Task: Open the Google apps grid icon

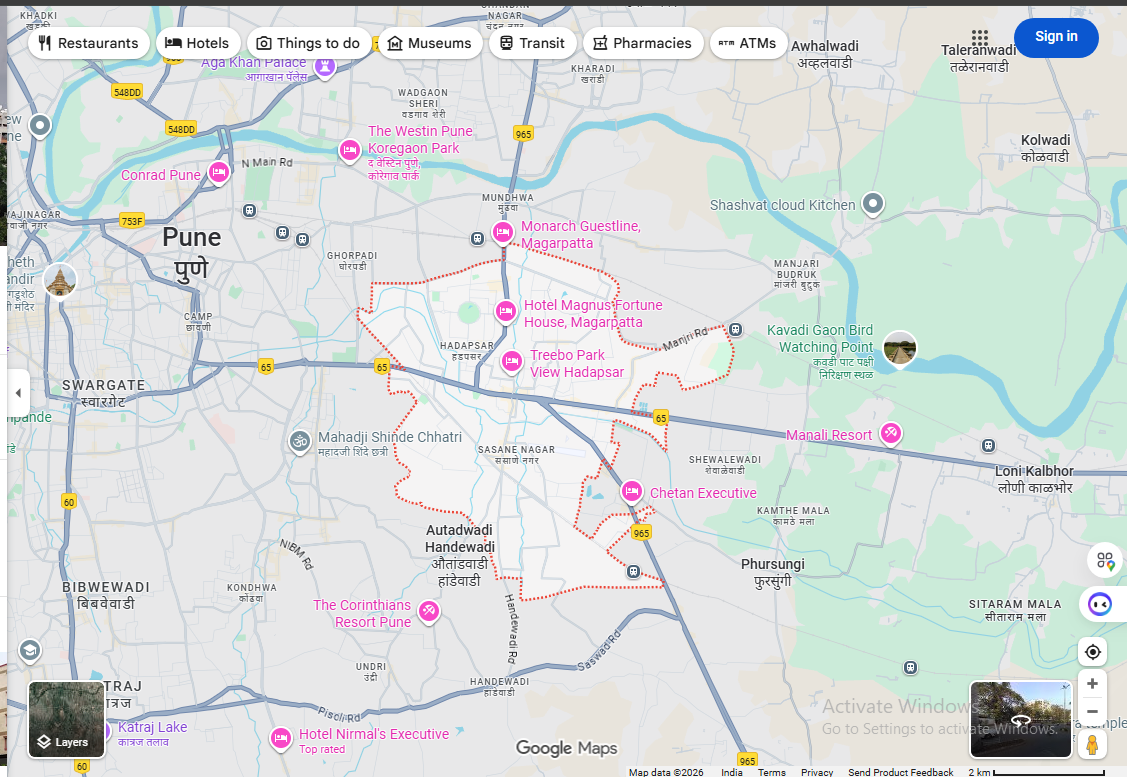Action: coord(979,38)
